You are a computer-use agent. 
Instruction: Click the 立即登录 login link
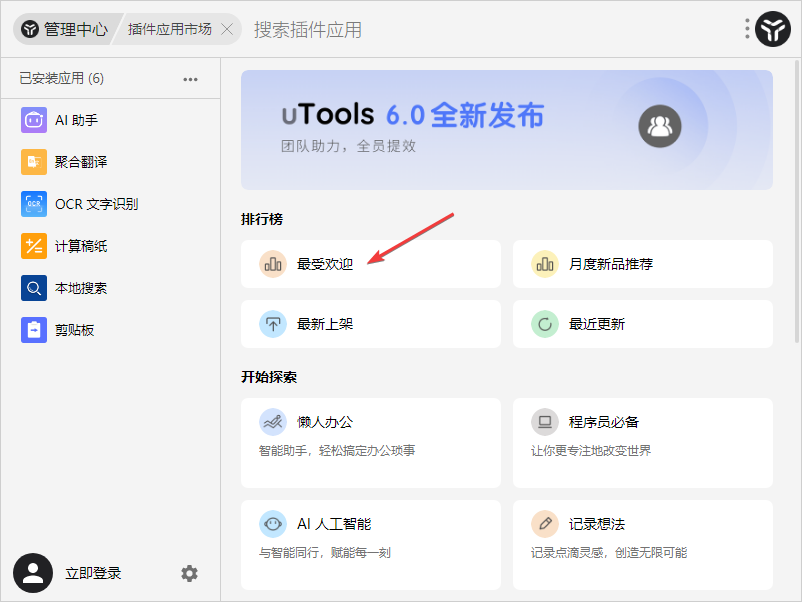93,573
